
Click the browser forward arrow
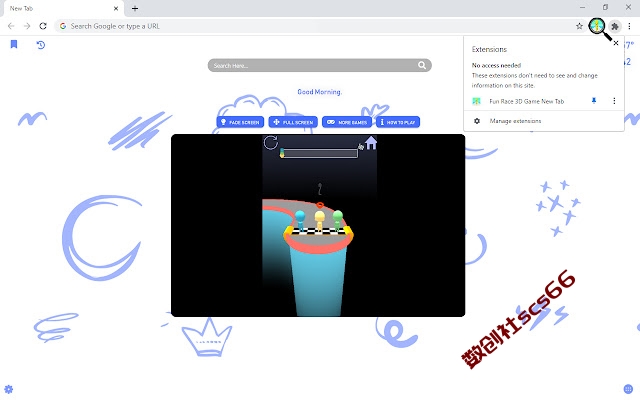point(27,26)
